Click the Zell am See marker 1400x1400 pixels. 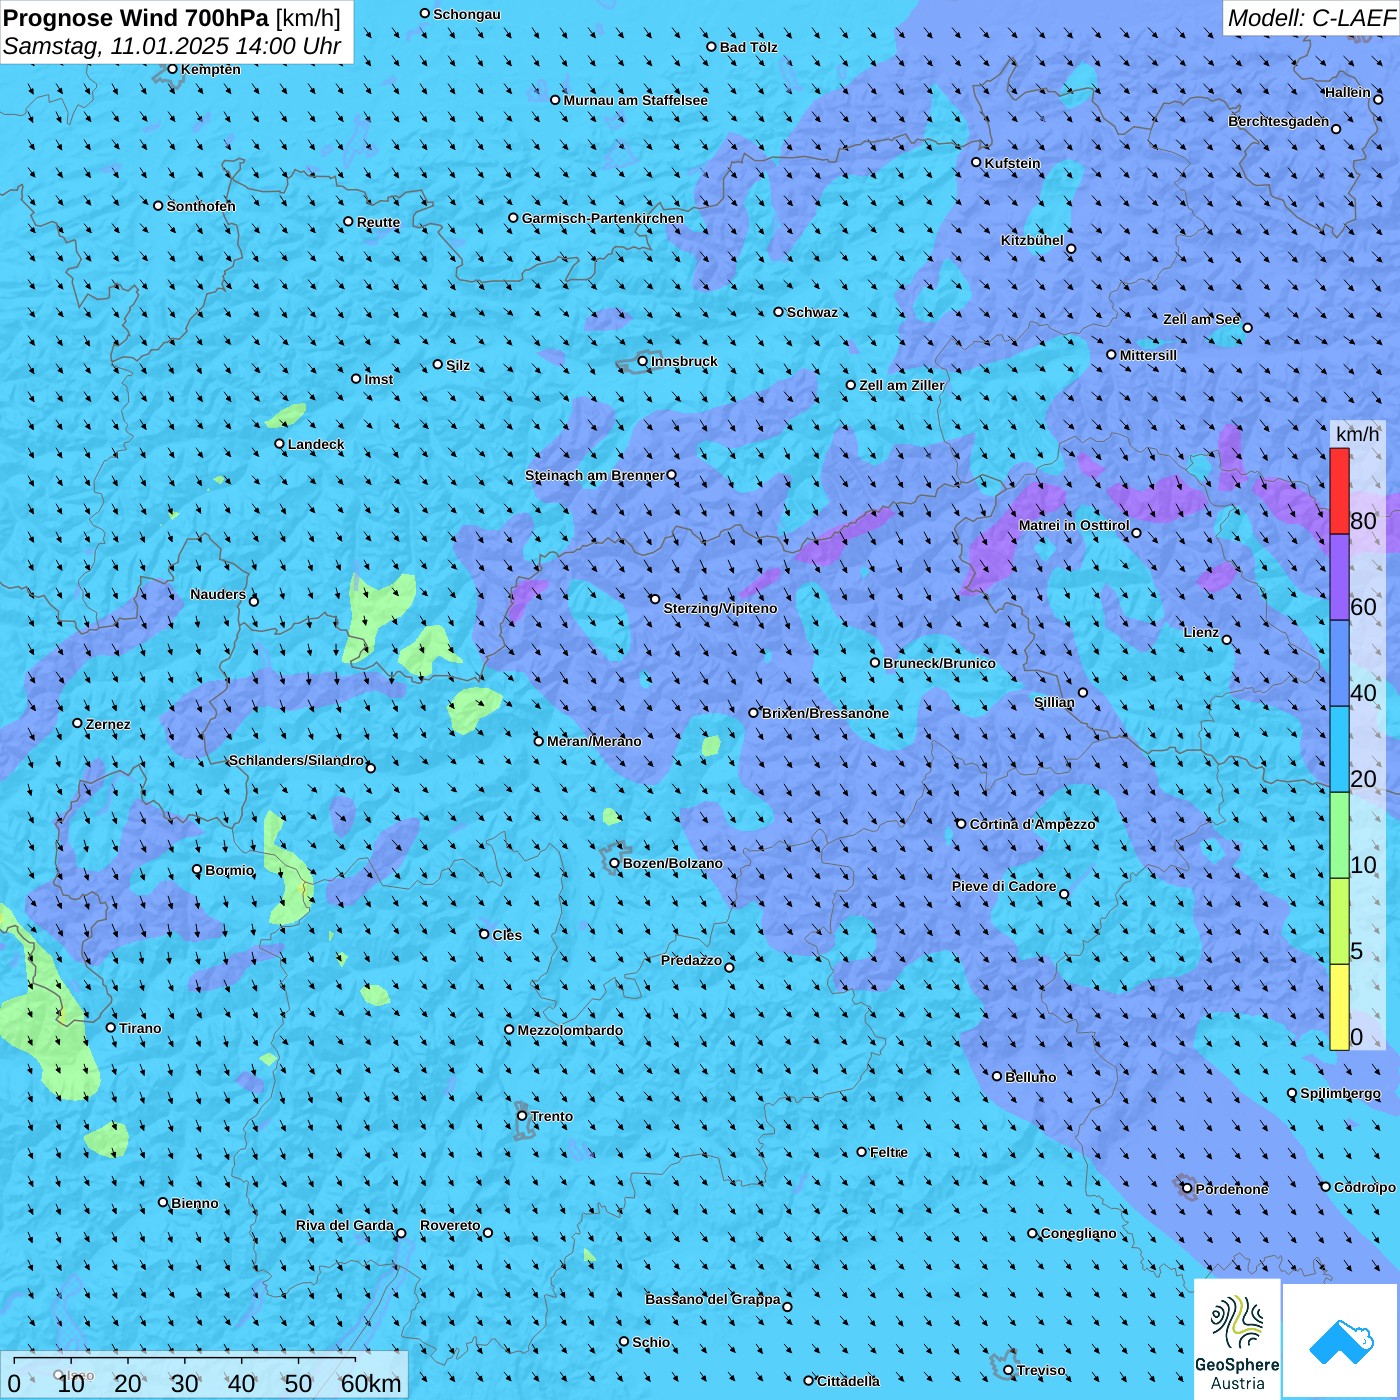(1247, 327)
